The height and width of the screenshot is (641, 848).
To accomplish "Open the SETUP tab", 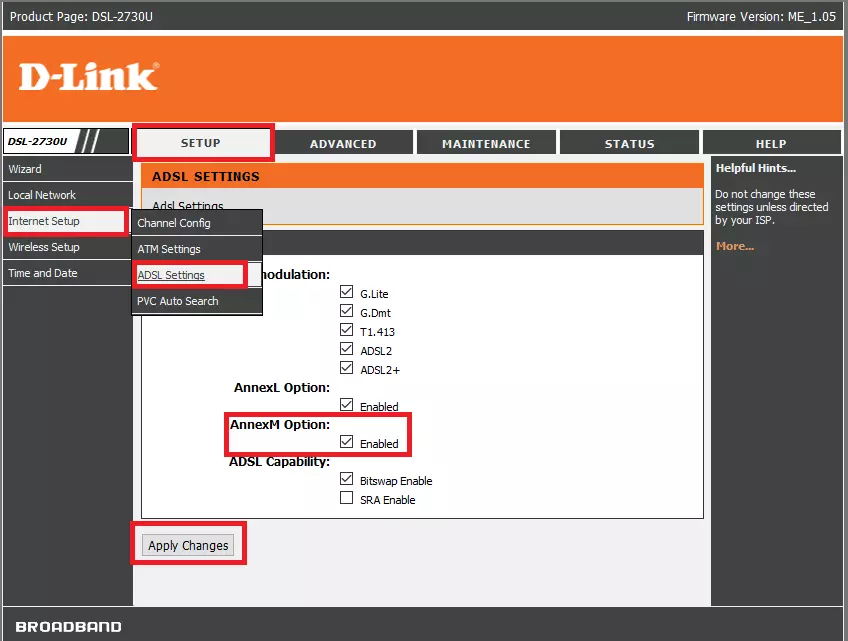I will (201, 143).
